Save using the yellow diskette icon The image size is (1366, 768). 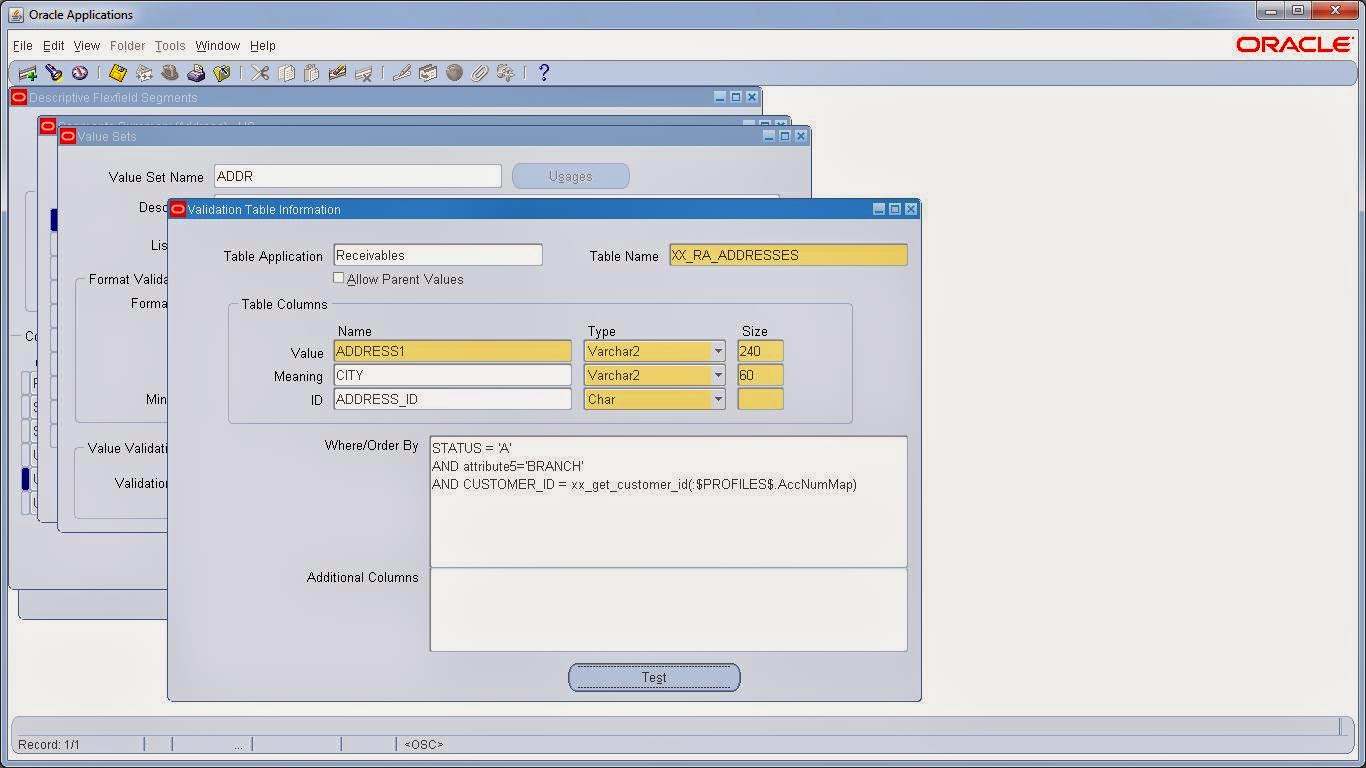[x=118, y=73]
